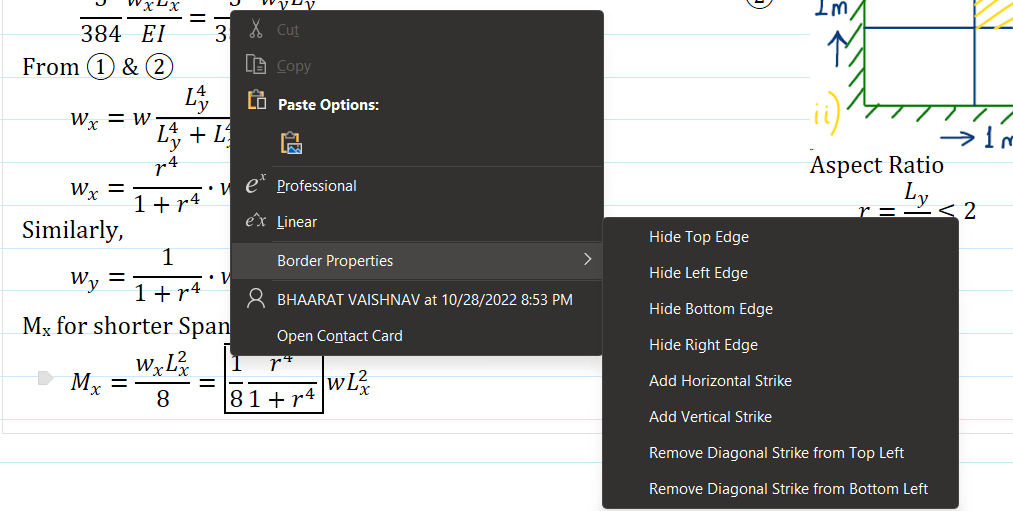
Task: Select Remove Diagonal Strike from Top Left
Action: (780, 453)
